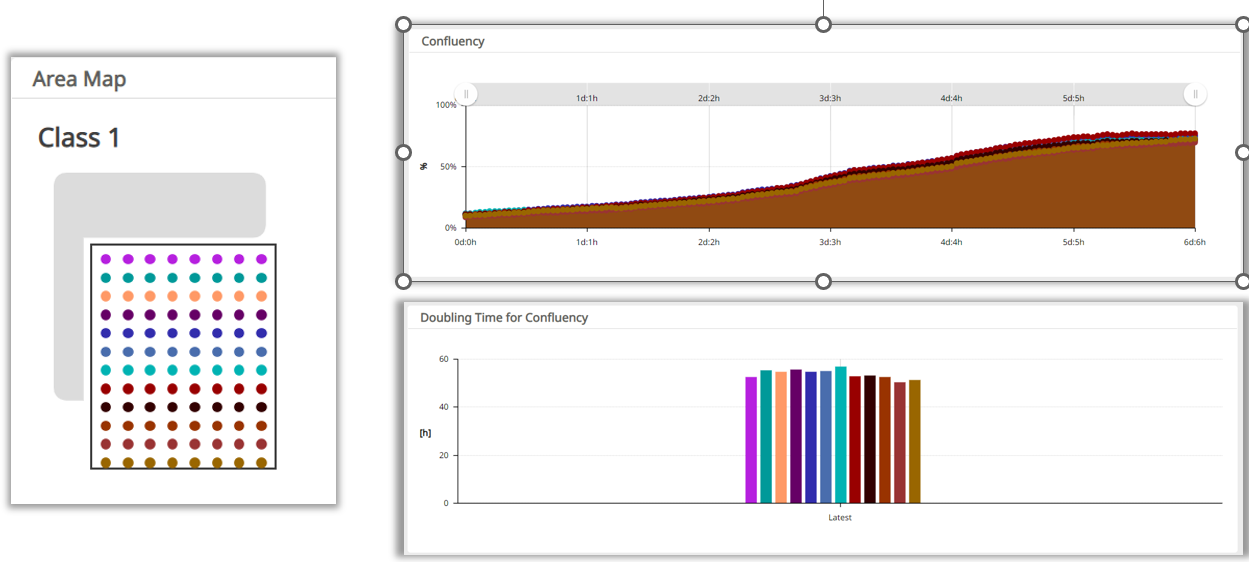Select the bright purple bar in Doubling Time chart
Image resolution: width=1249 pixels, height=562 pixels.
751,440
